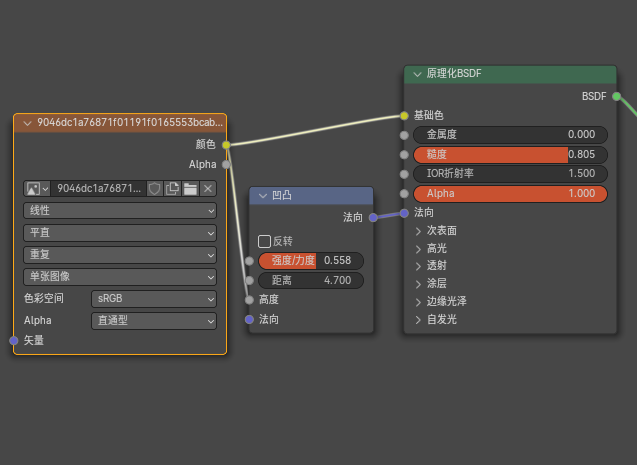The image size is (637, 465).
Task: Collapse the 原理化BSDF node header arrow
Action: (416, 75)
